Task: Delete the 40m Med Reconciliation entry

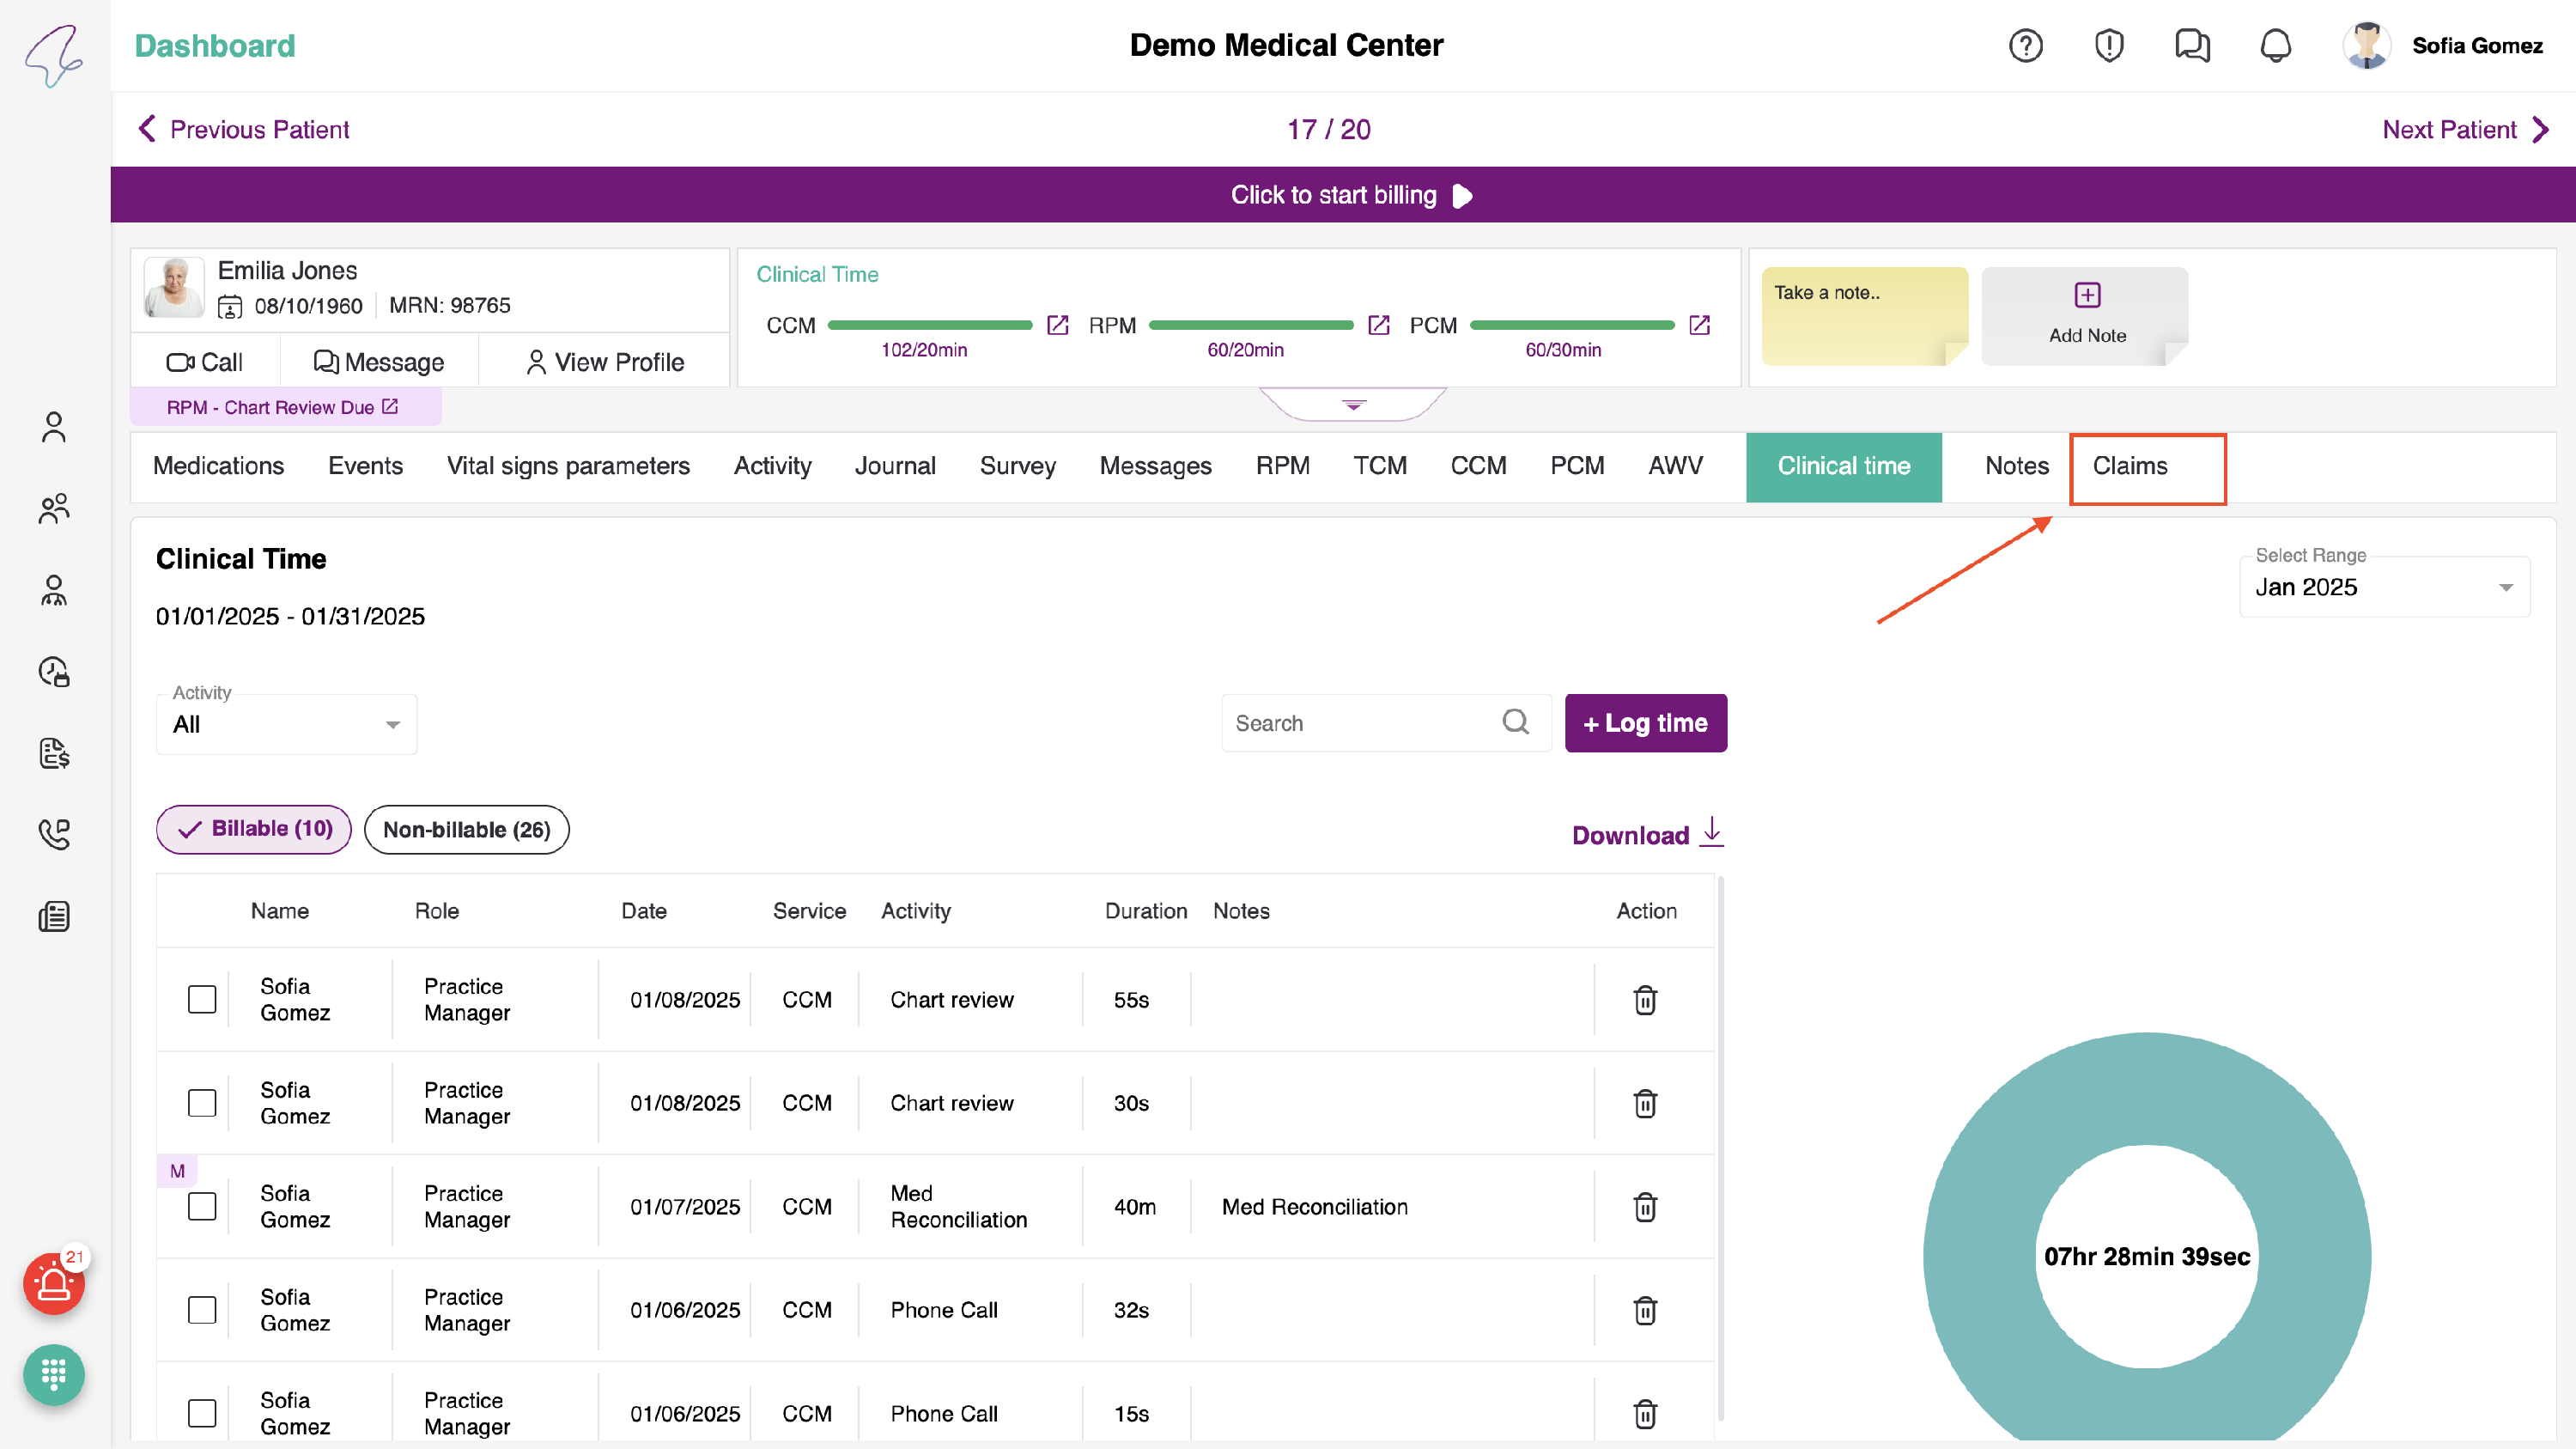Action: coord(1644,1207)
